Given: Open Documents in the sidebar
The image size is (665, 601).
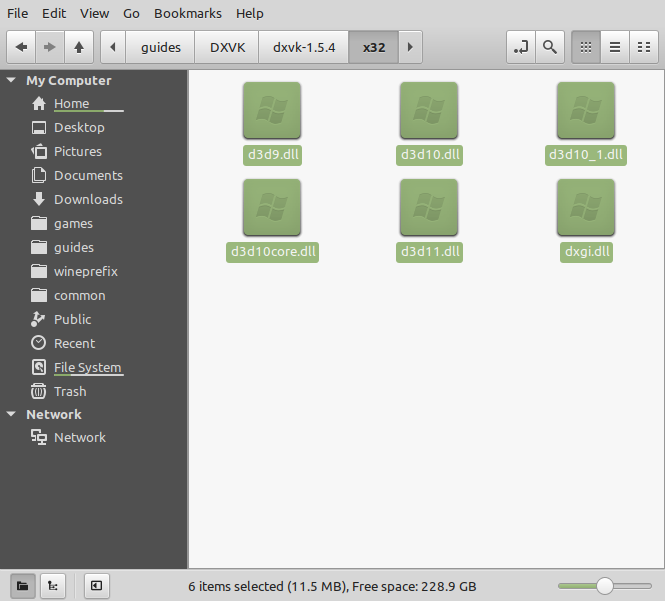Looking at the screenshot, I should (x=88, y=175).
